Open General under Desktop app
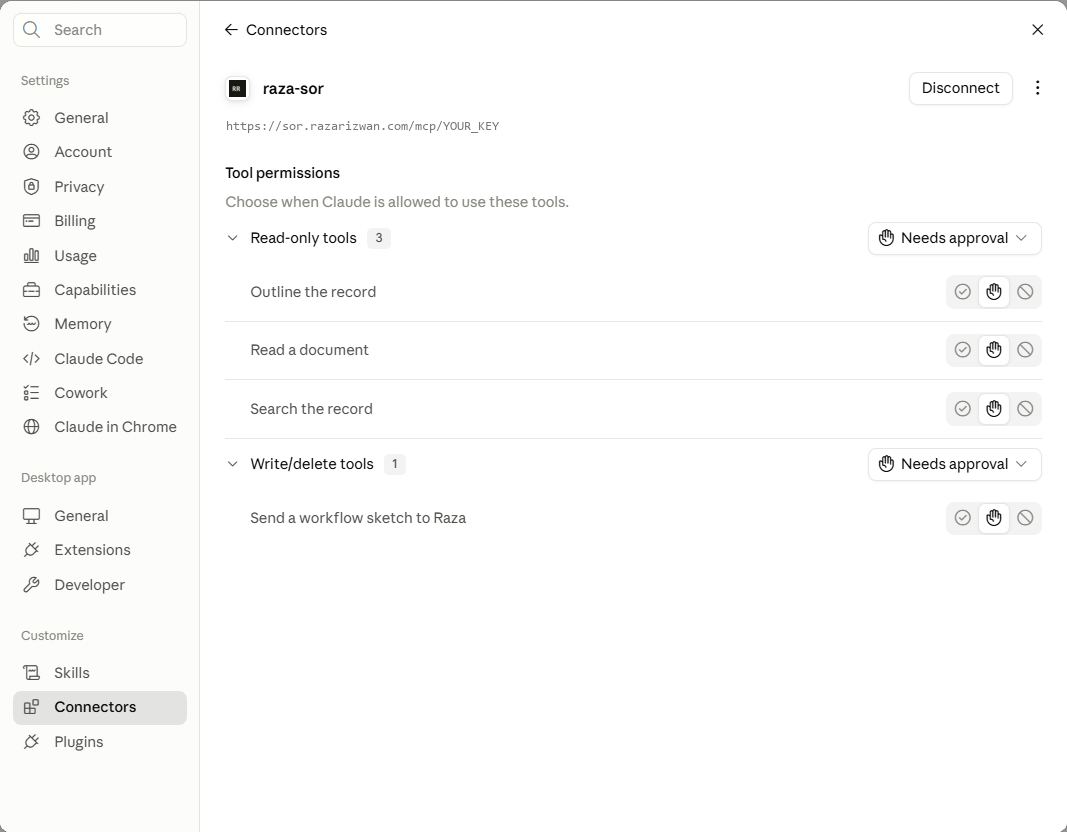1067x832 pixels. (100, 516)
